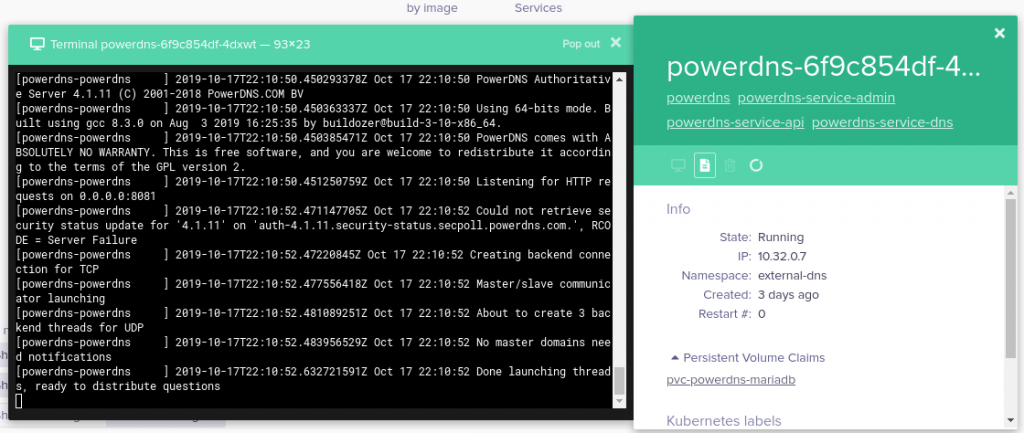Close the terminal window with X
Image resolution: width=1024 pixels, height=433 pixels.
[x=615, y=42]
